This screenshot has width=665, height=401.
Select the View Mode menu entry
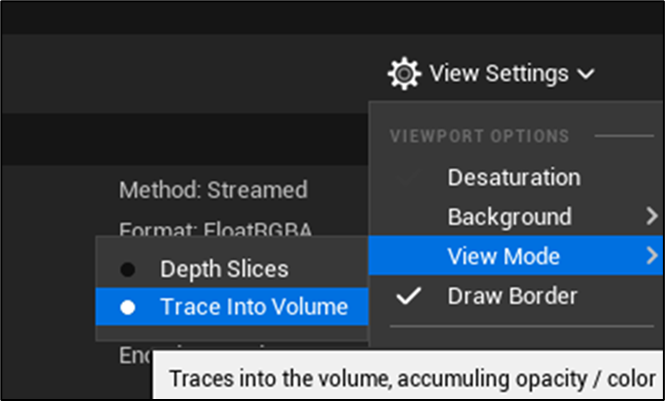(503, 256)
